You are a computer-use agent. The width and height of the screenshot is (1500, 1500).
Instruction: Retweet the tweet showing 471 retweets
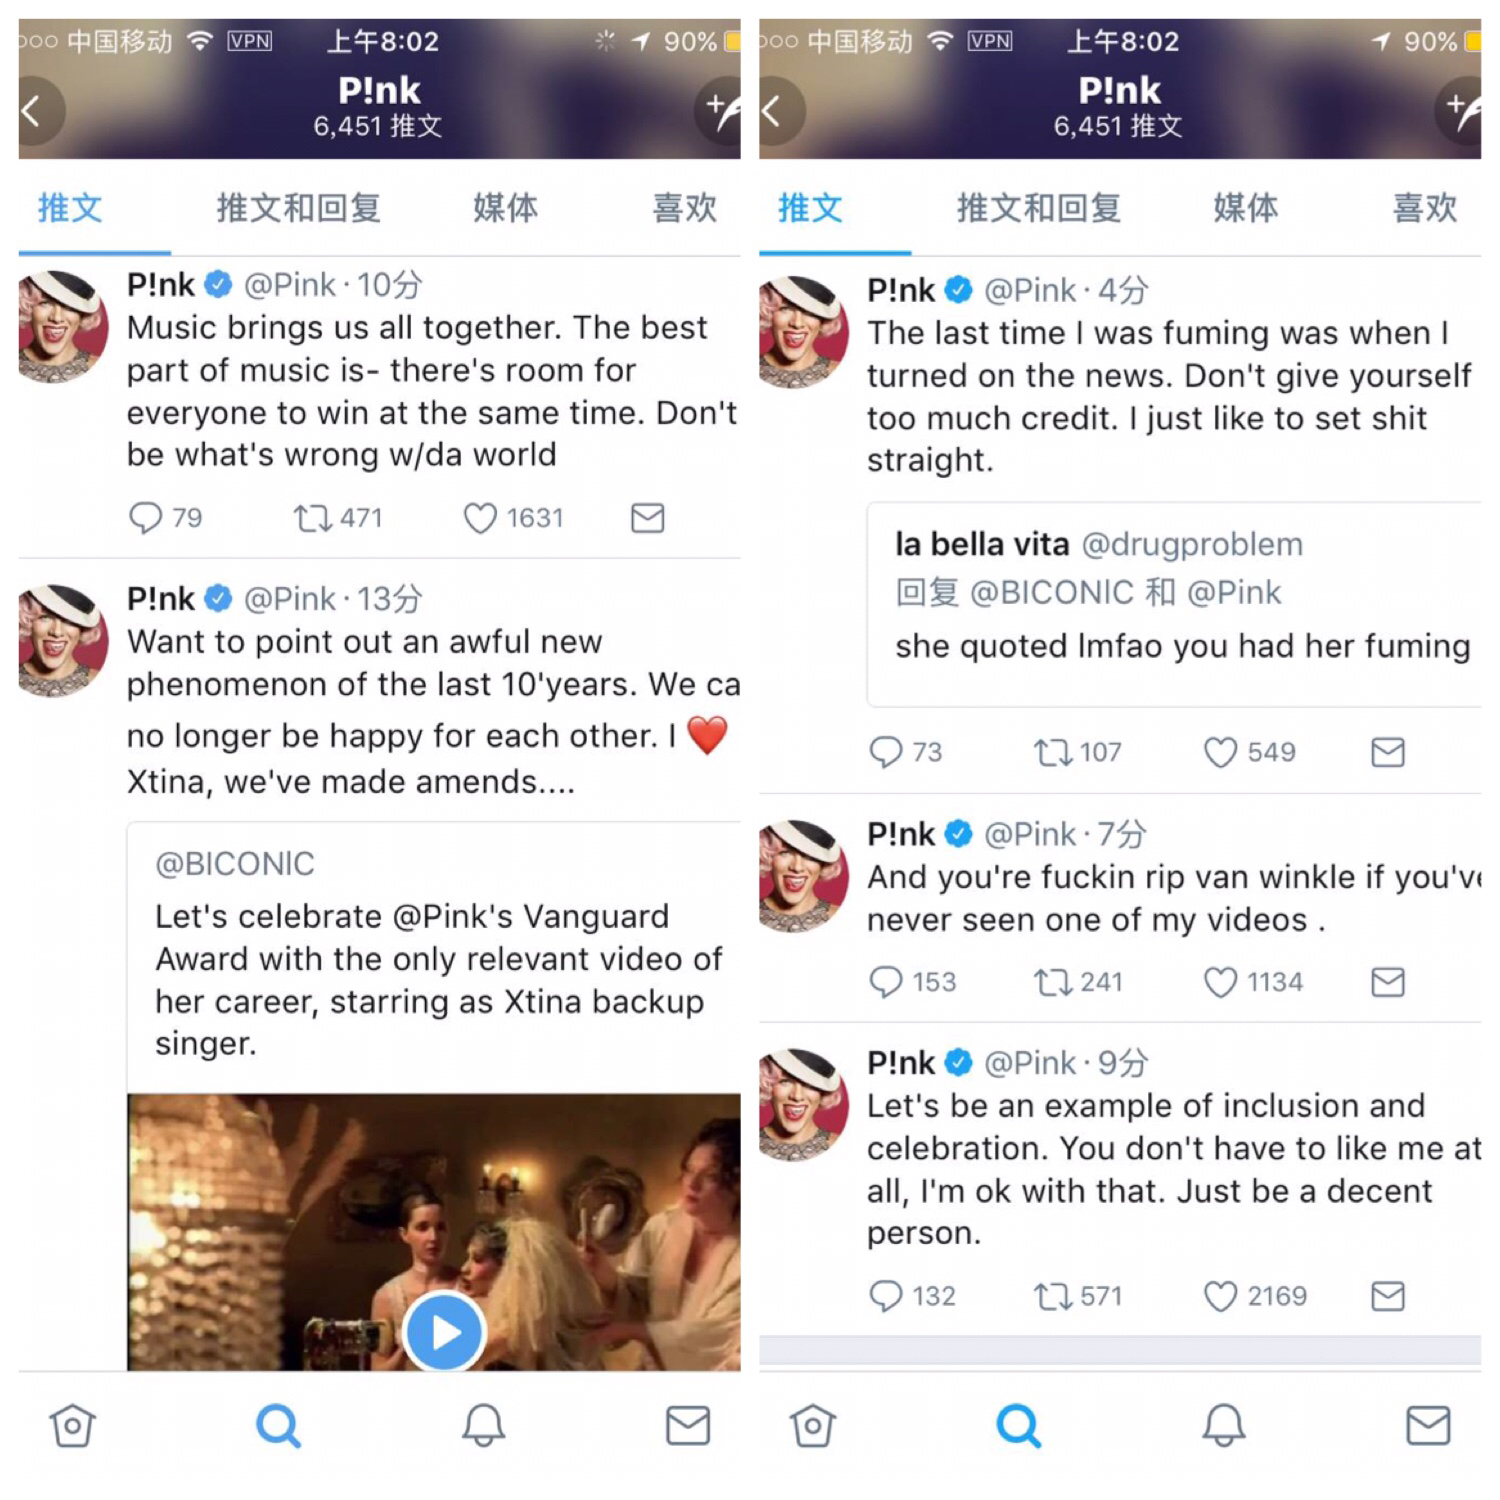pyautogui.click(x=312, y=518)
